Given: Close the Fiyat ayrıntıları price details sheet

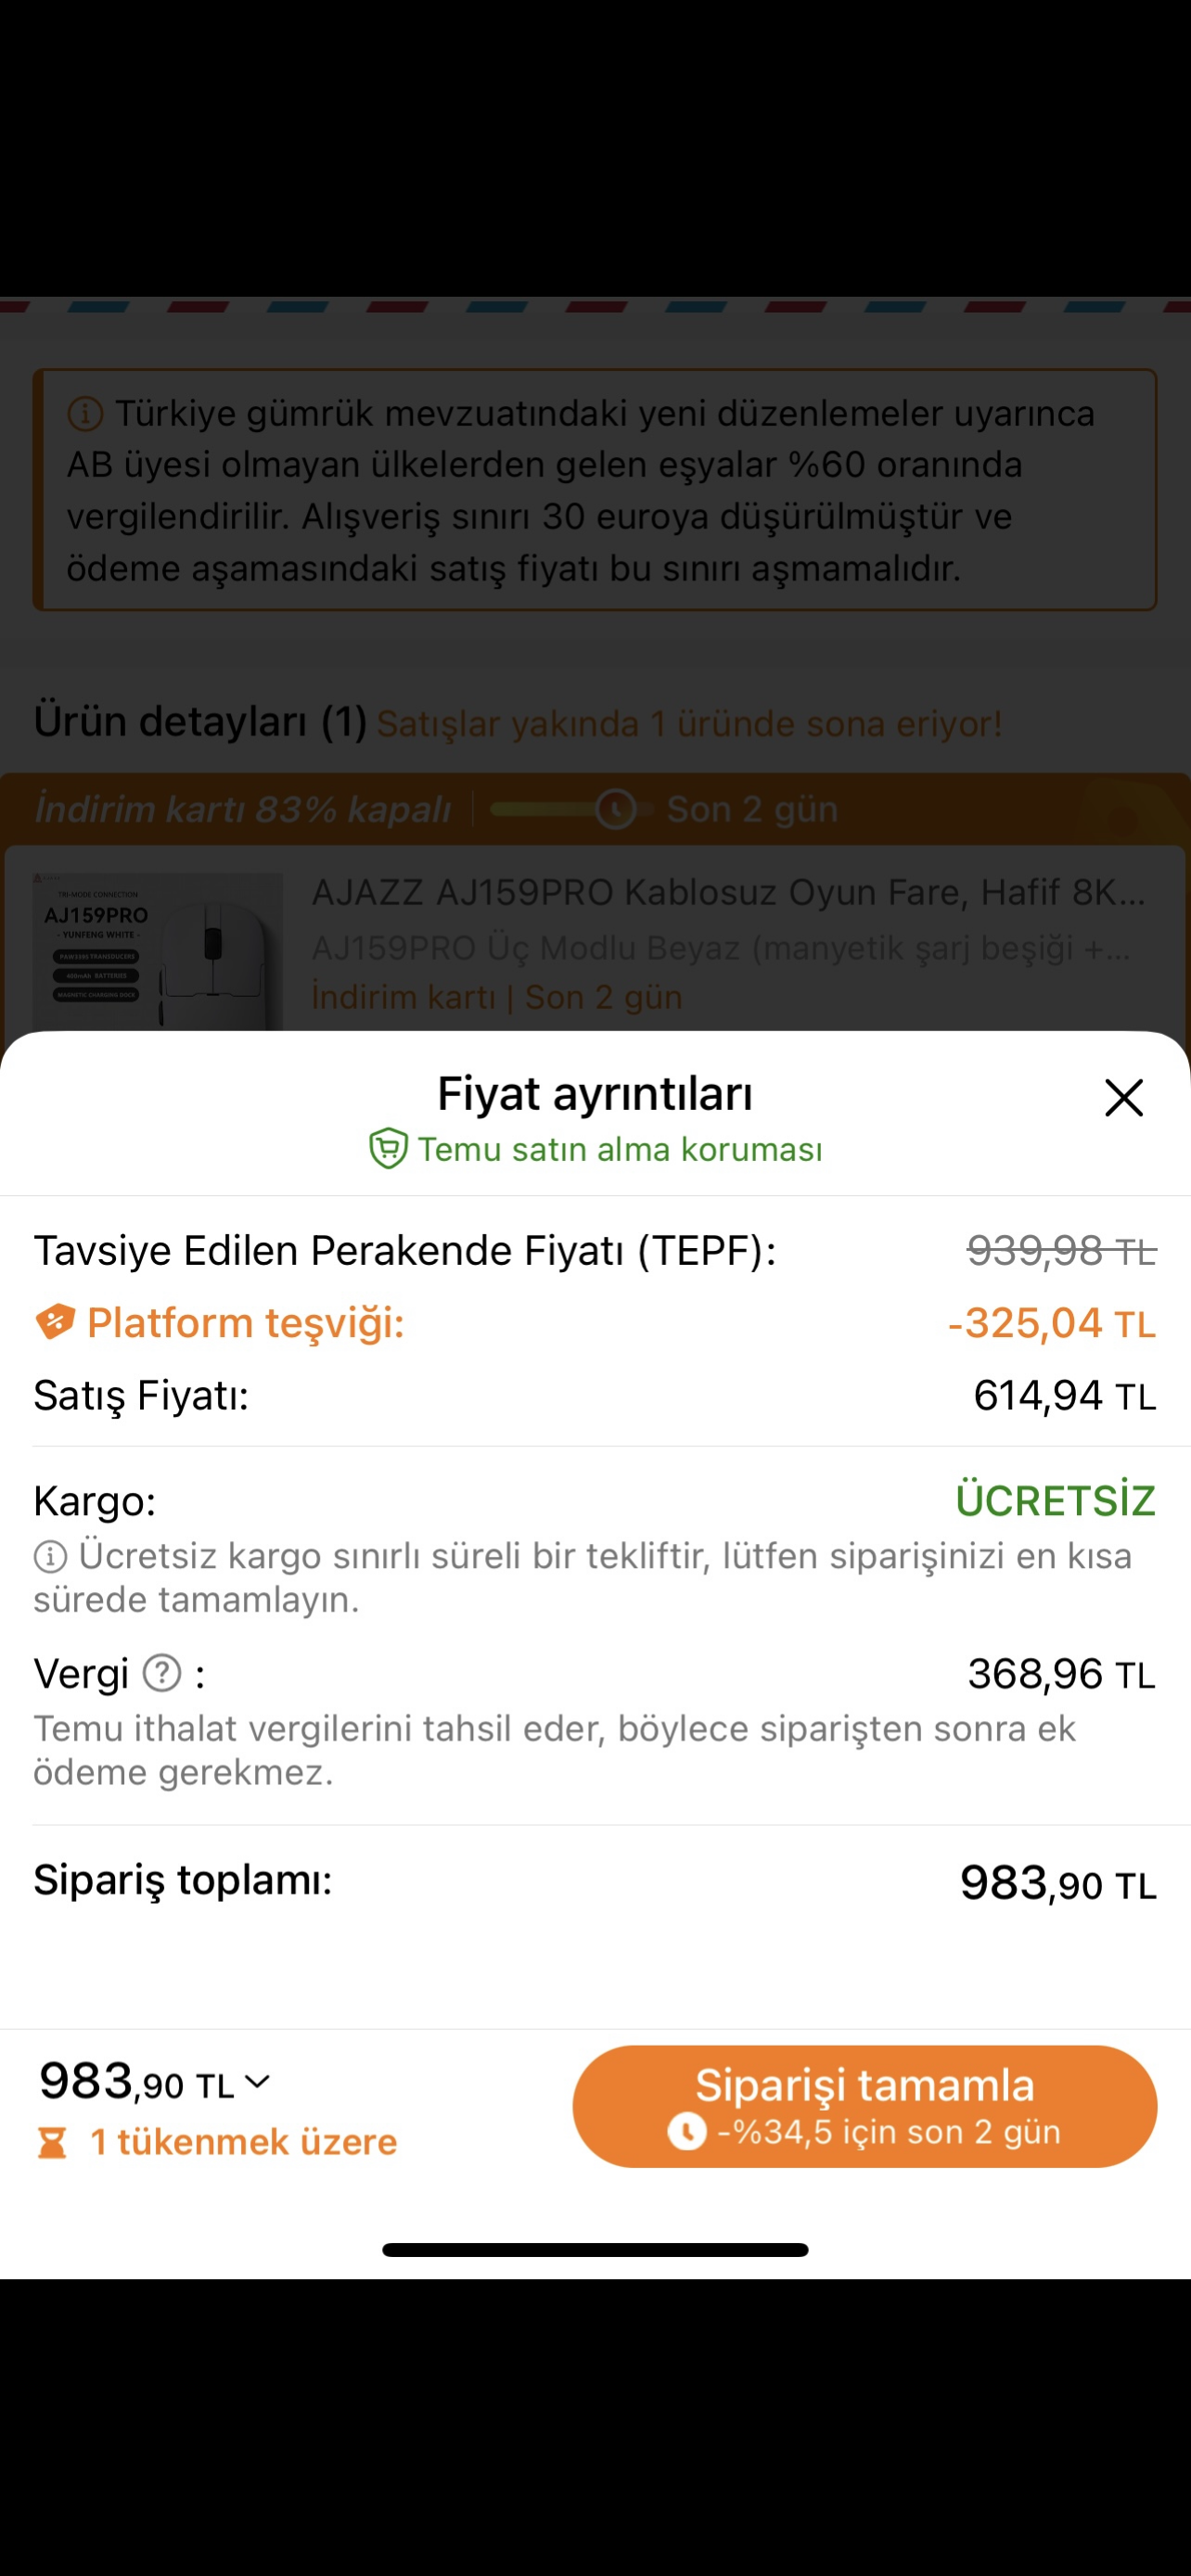Looking at the screenshot, I should [1123, 1097].
